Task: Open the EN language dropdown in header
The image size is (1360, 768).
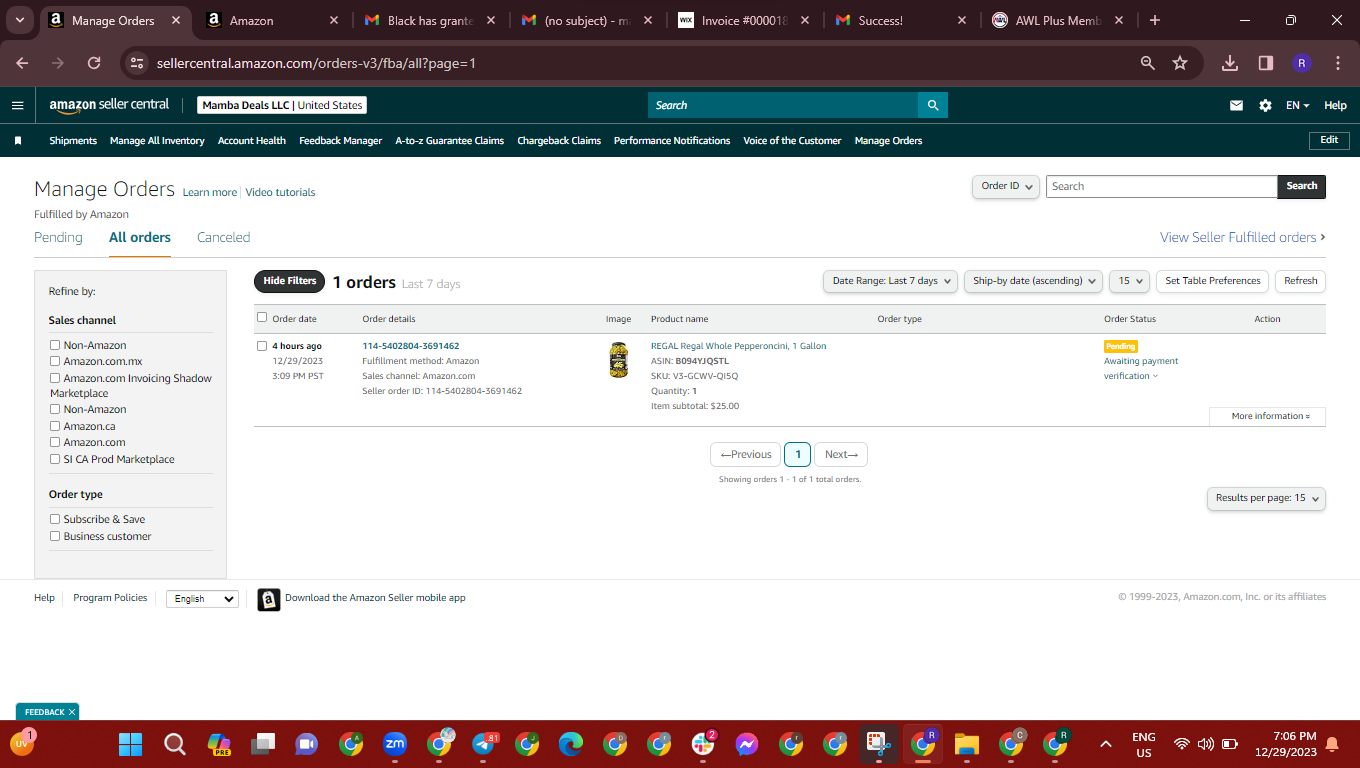Action: coord(1297,105)
